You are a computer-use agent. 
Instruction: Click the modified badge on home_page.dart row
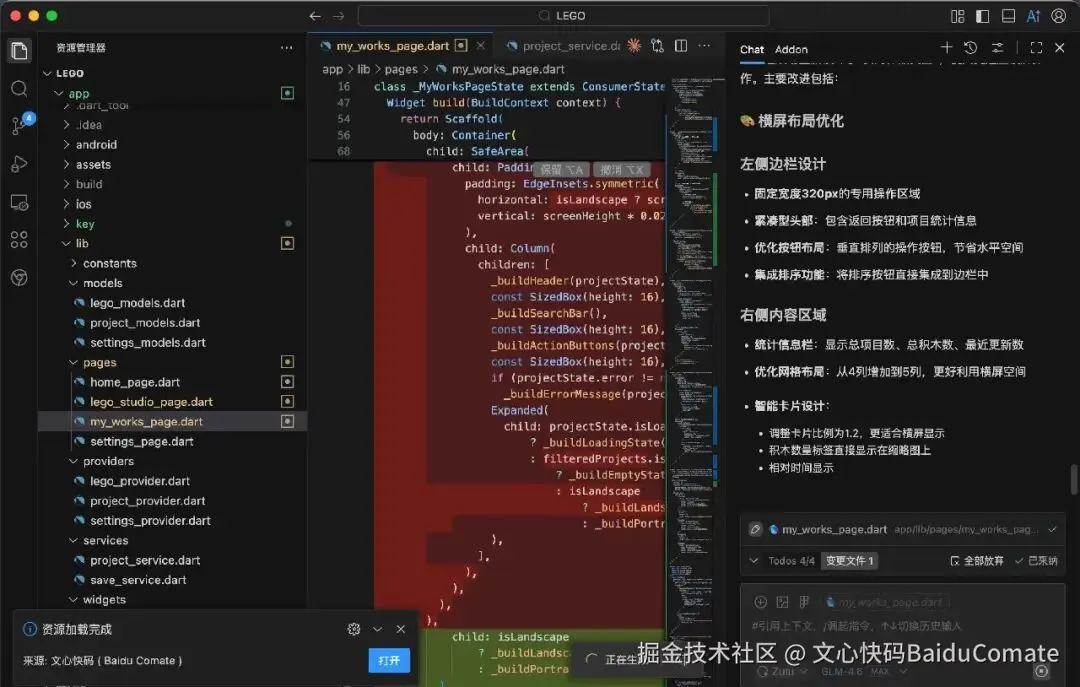pyautogui.click(x=288, y=382)
